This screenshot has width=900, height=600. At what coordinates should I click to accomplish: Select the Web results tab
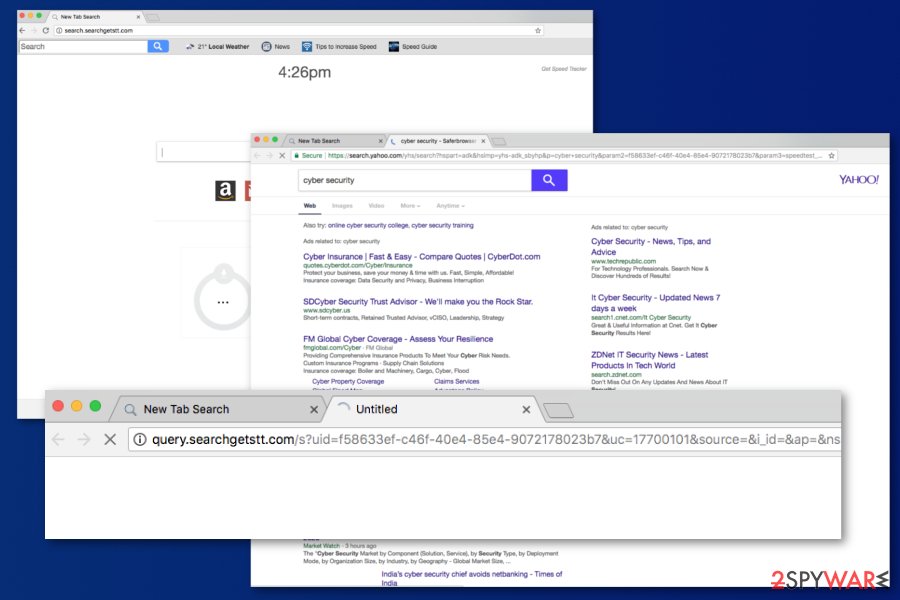click(310, 206)
